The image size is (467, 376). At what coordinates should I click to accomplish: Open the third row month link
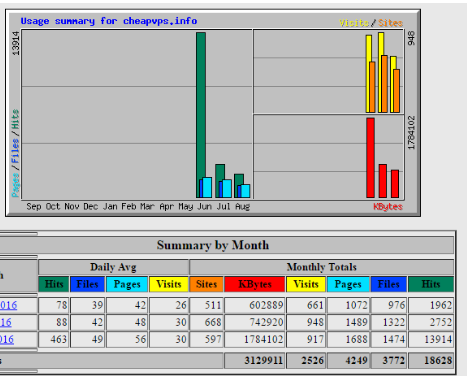(x=7, y=339)
